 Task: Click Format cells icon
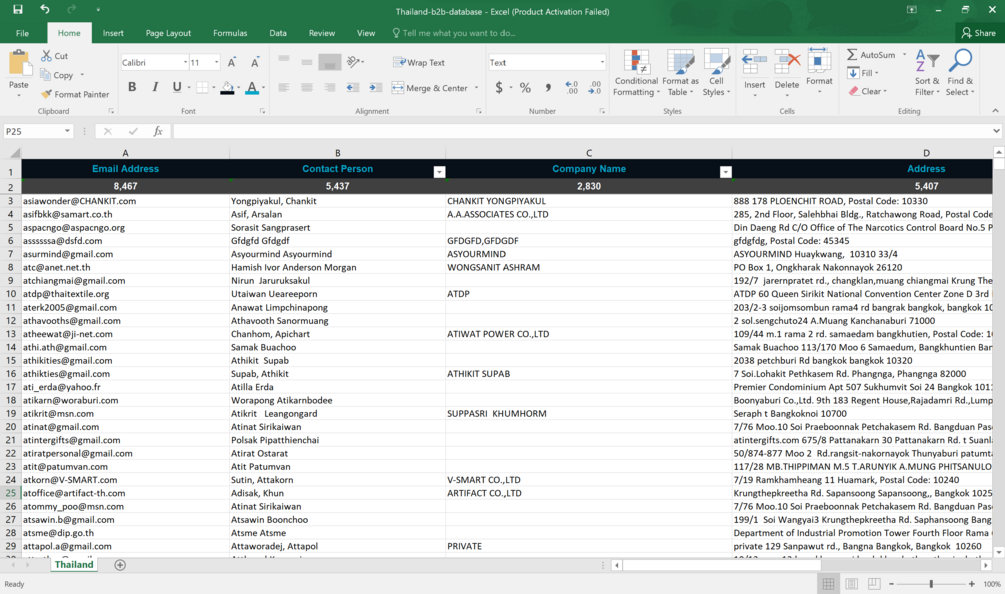click(819, 60)
